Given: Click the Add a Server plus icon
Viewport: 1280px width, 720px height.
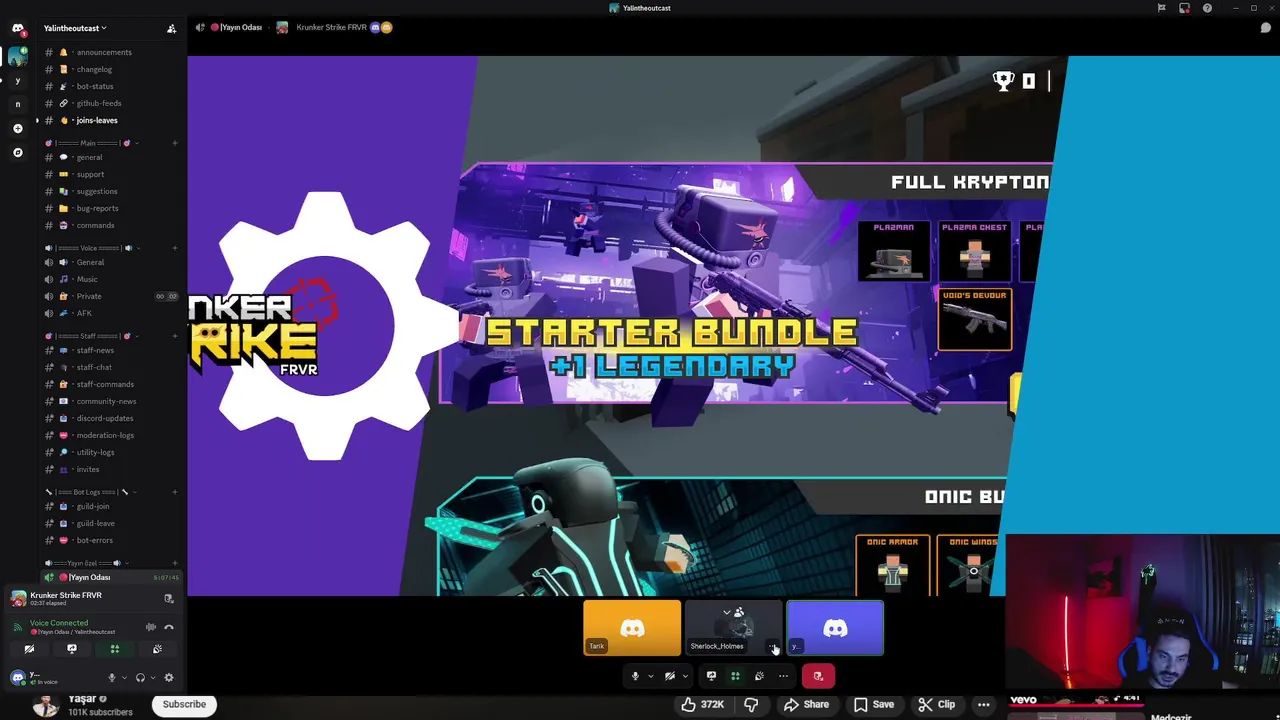Looking at the screenshot, I should pos(17,128).
